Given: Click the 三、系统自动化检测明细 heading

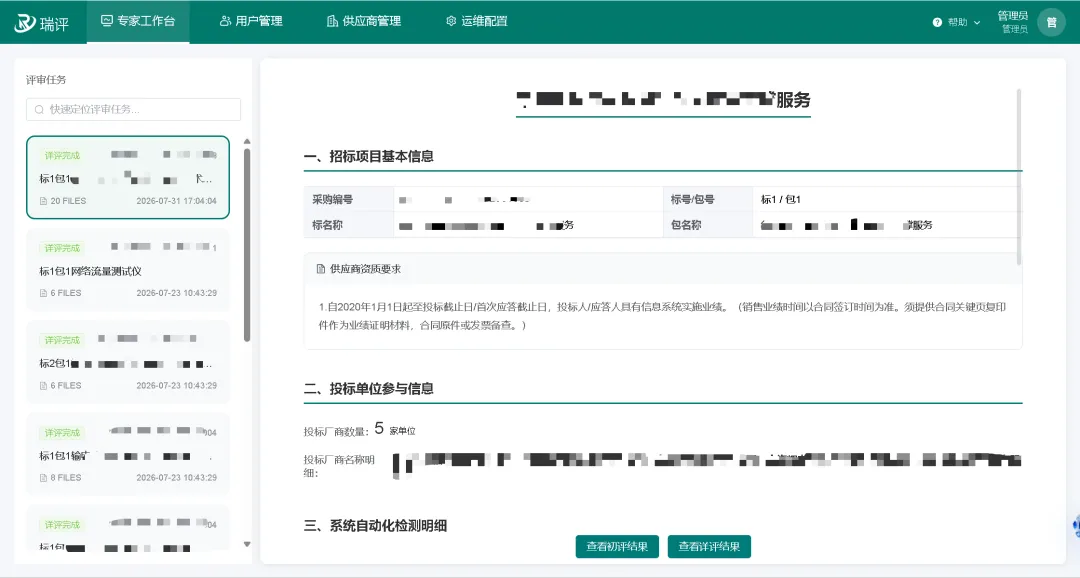Looking at the screenshot, I should pyautogui.click(x=375, y=526).
